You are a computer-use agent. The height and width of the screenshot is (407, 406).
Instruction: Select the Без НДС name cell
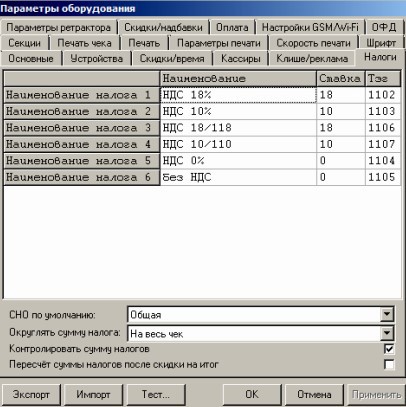tap(238, 177)
